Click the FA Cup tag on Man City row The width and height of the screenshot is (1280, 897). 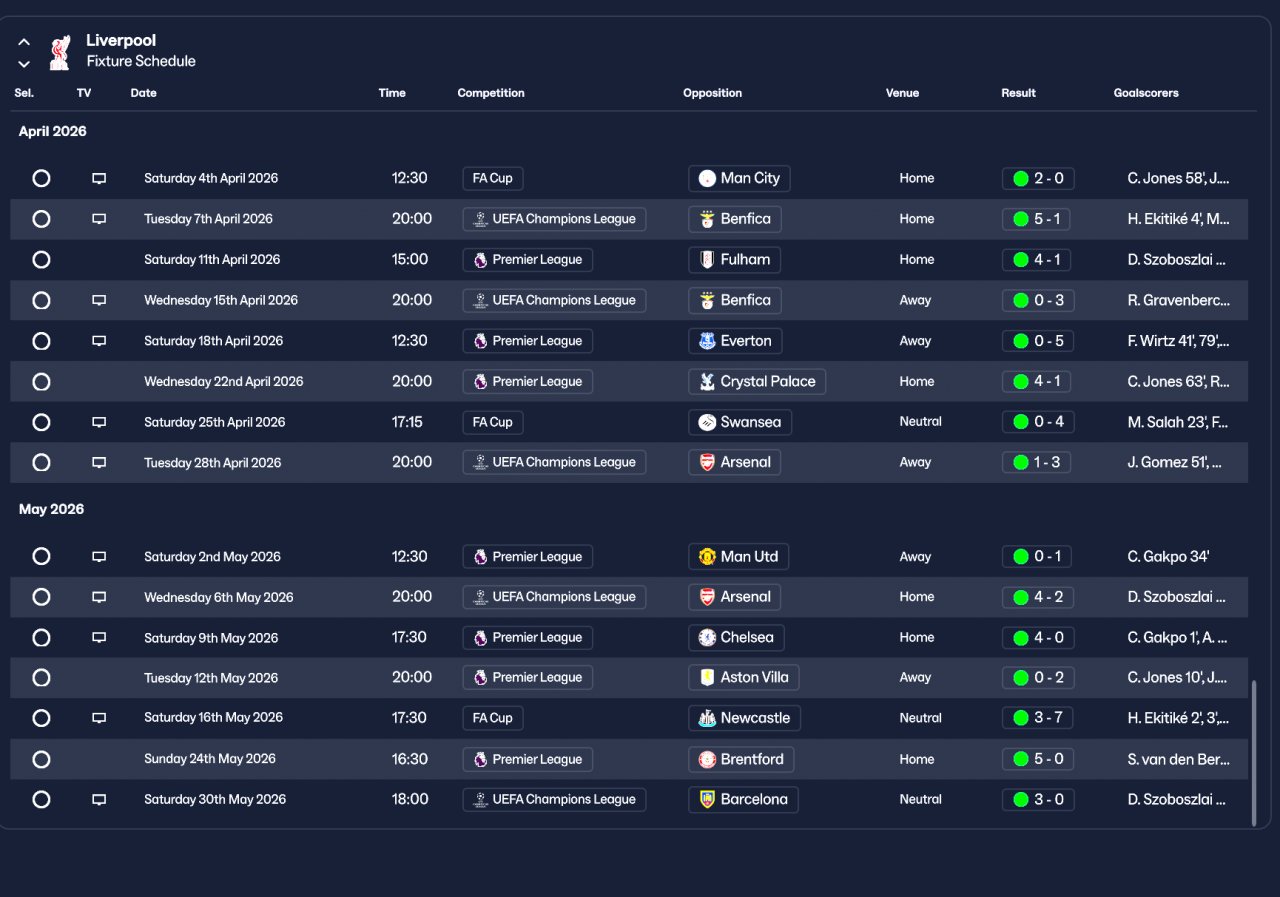492,179
